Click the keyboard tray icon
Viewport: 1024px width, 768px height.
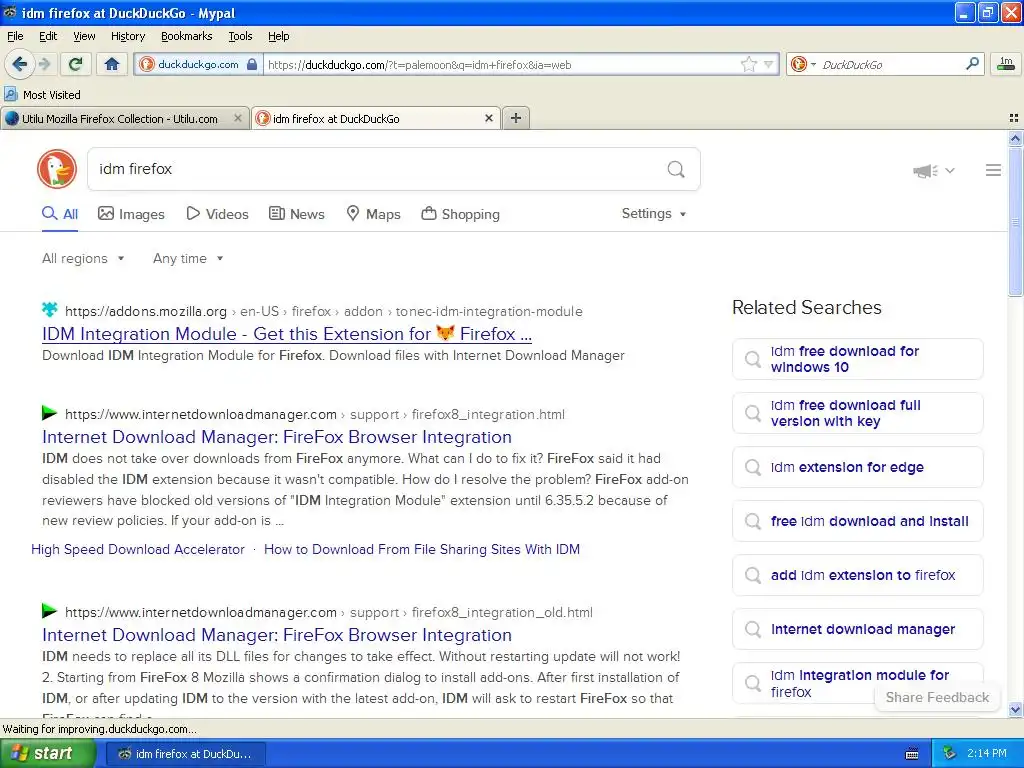tap(912, 754)
